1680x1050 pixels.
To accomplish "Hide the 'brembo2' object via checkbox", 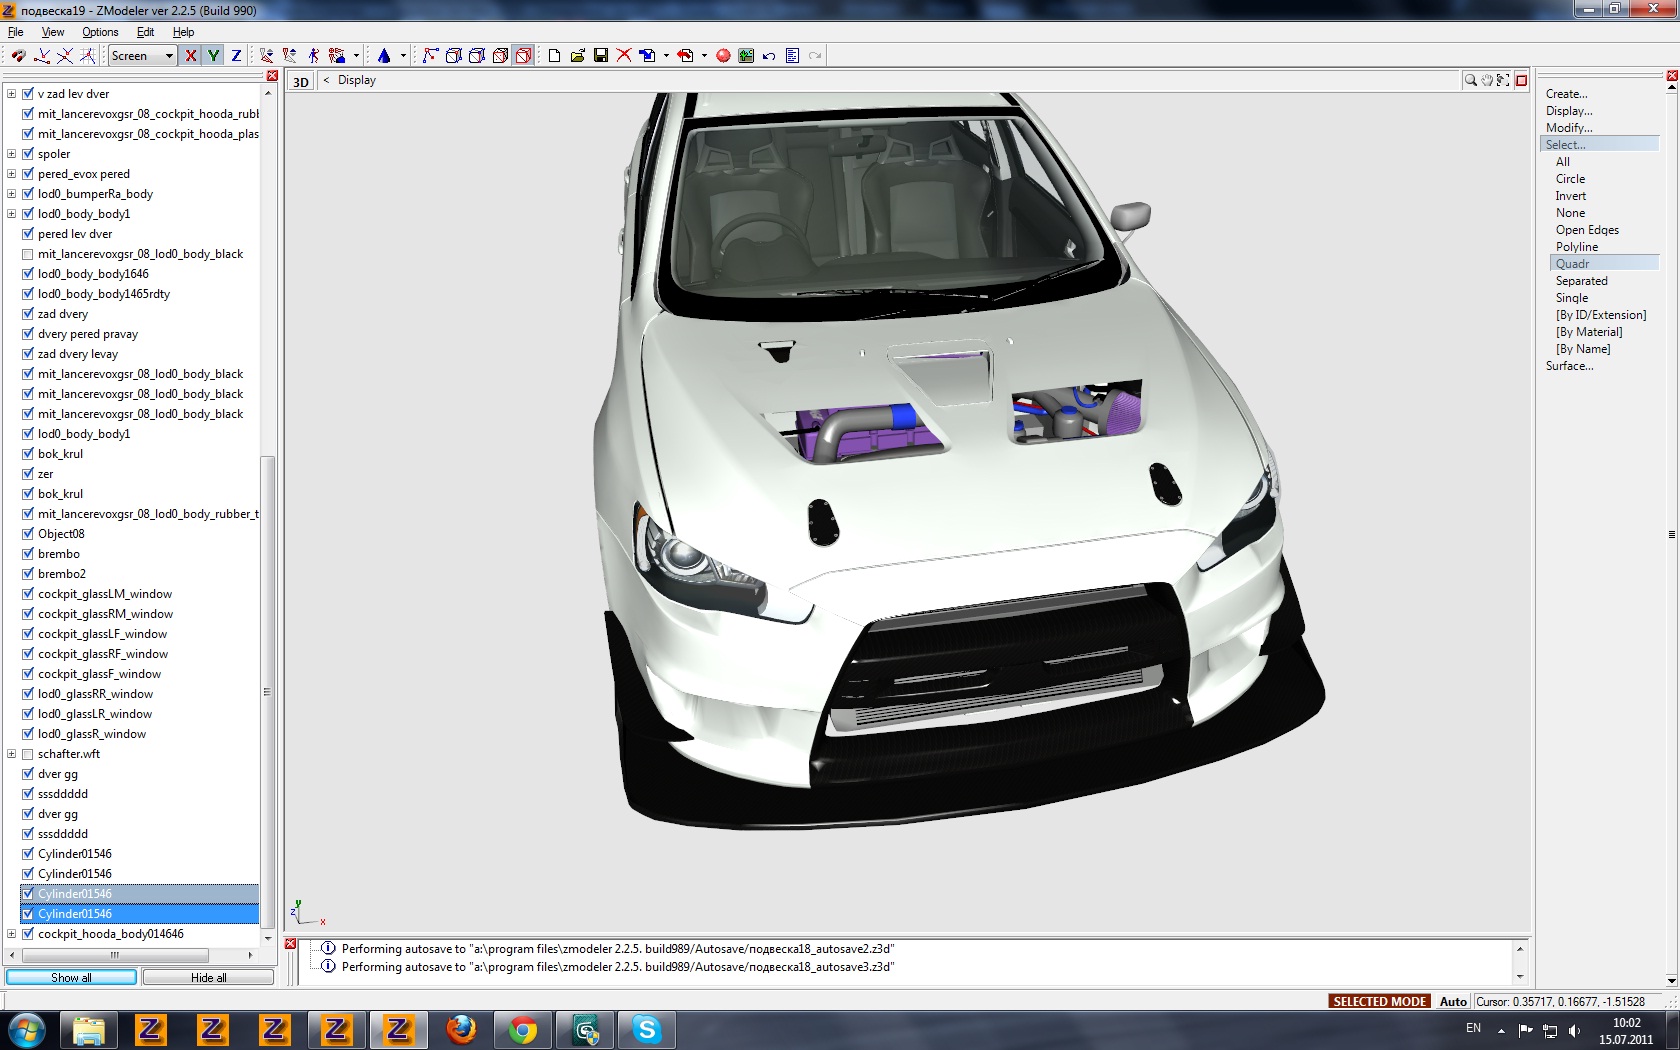I will tap(28, 574).
